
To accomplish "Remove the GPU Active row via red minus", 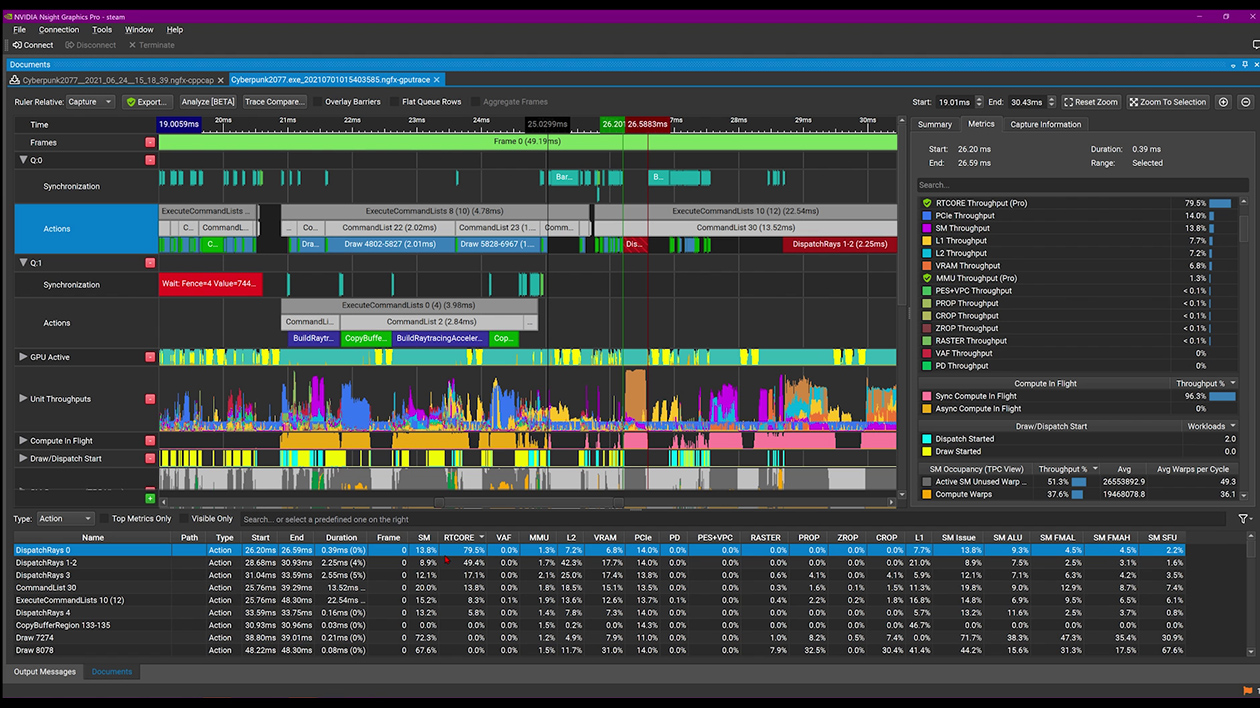I will (x=150, y=357).
